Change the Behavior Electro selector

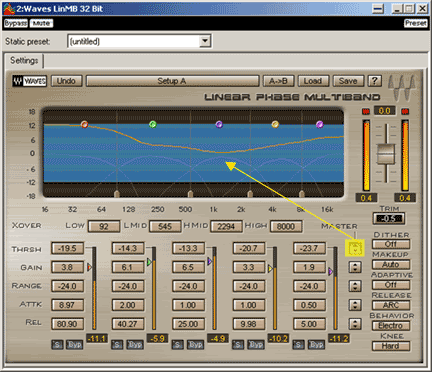pyautogui.click(x=391, y=326)
